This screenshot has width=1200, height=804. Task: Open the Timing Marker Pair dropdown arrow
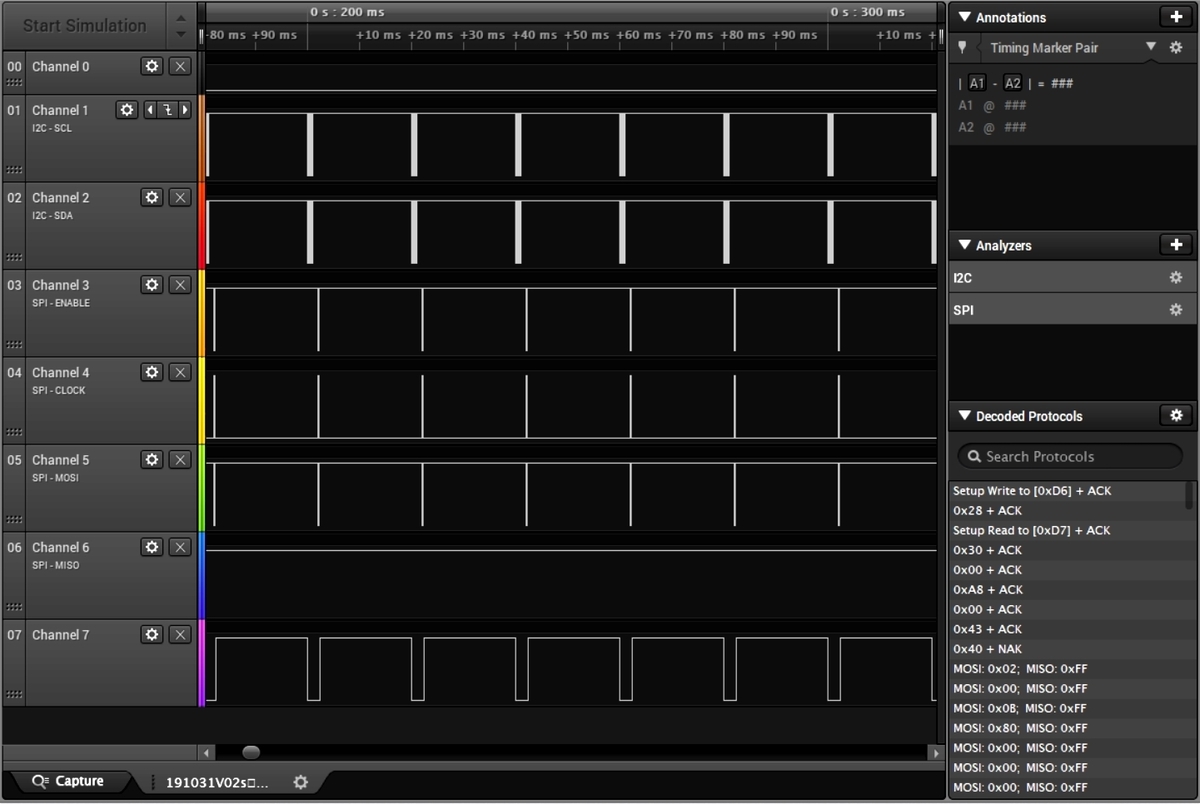[x=1151, y=47]
